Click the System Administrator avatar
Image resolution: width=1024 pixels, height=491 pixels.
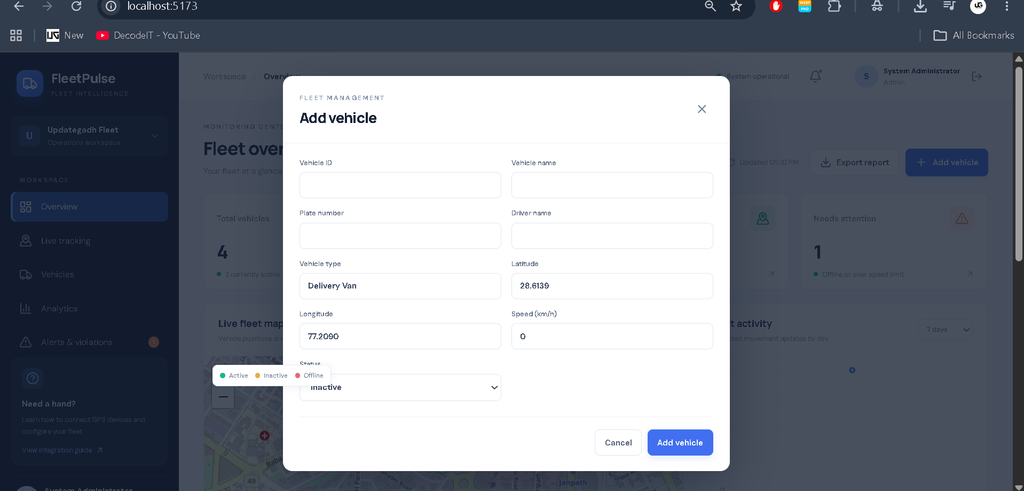[x=866, y=76]
